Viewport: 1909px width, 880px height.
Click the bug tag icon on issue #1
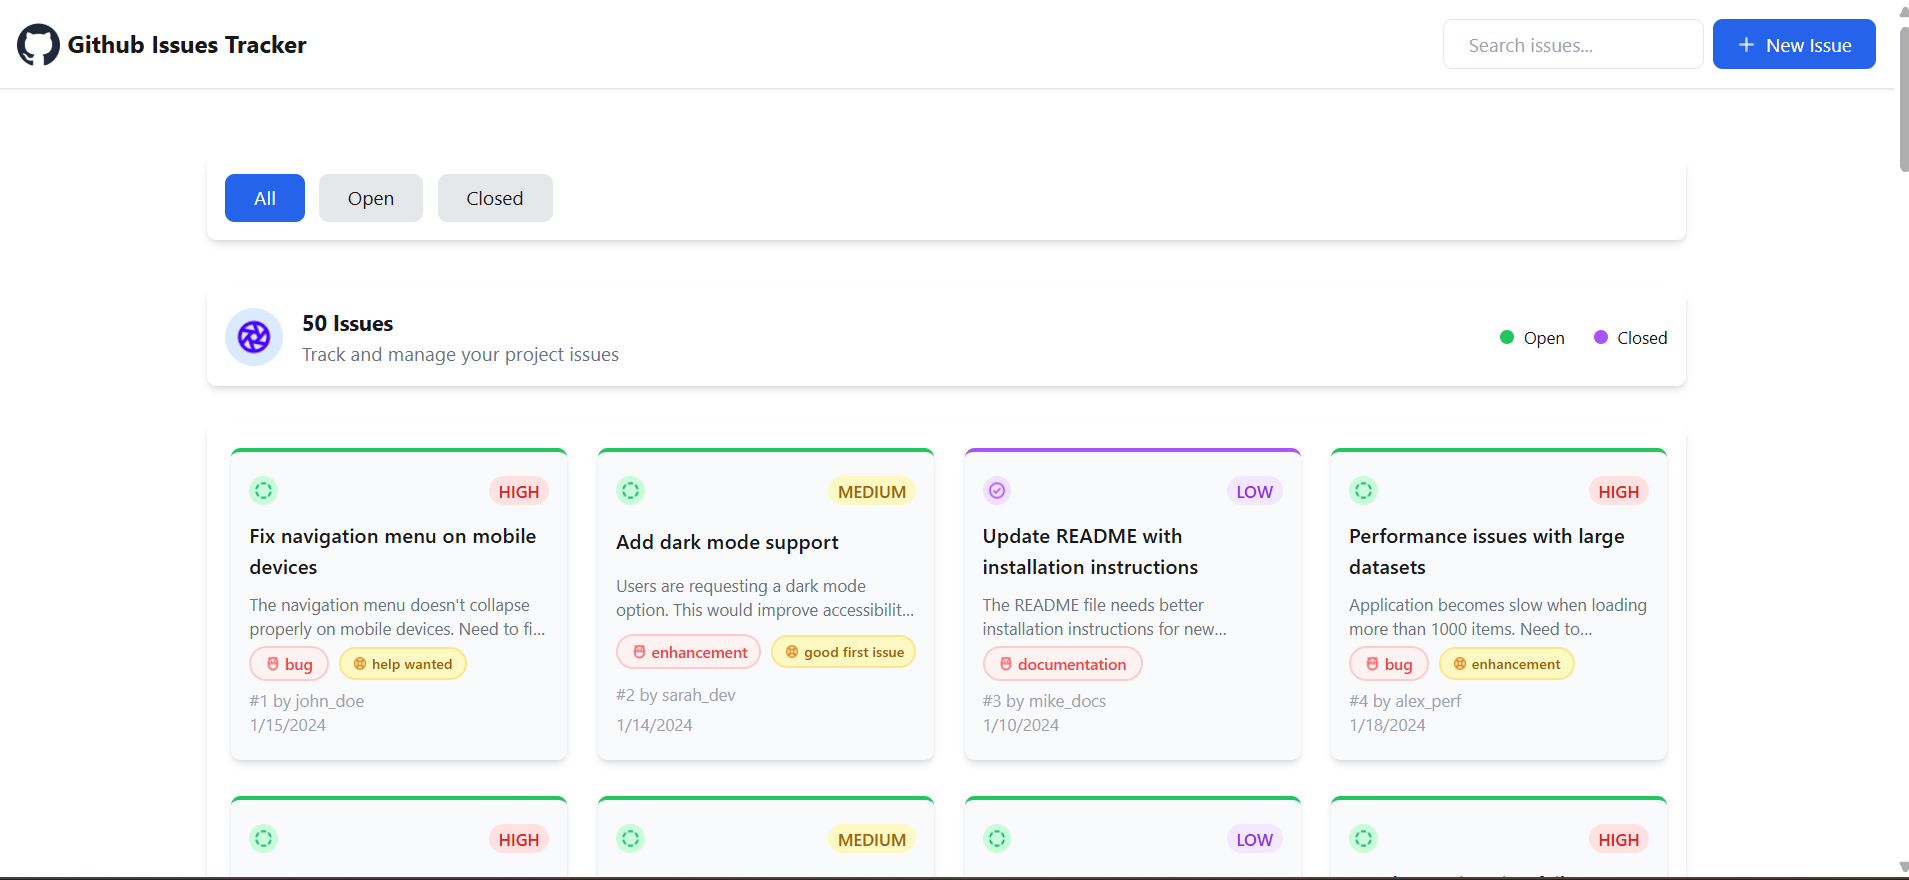point(273,664)
